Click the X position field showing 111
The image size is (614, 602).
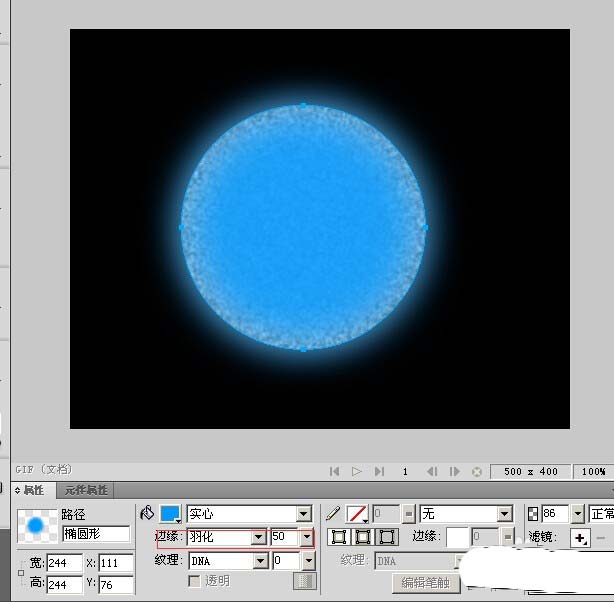pyautogui.click(x=116, y=563)
